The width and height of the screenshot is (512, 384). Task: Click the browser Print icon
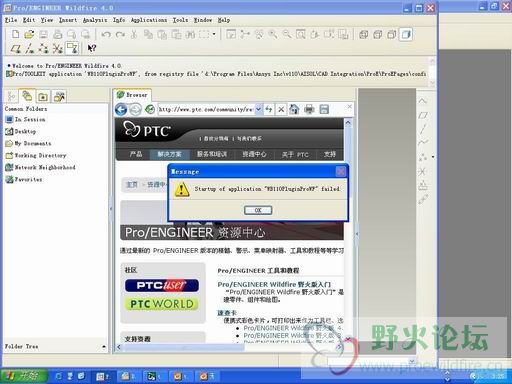point(309,109)
